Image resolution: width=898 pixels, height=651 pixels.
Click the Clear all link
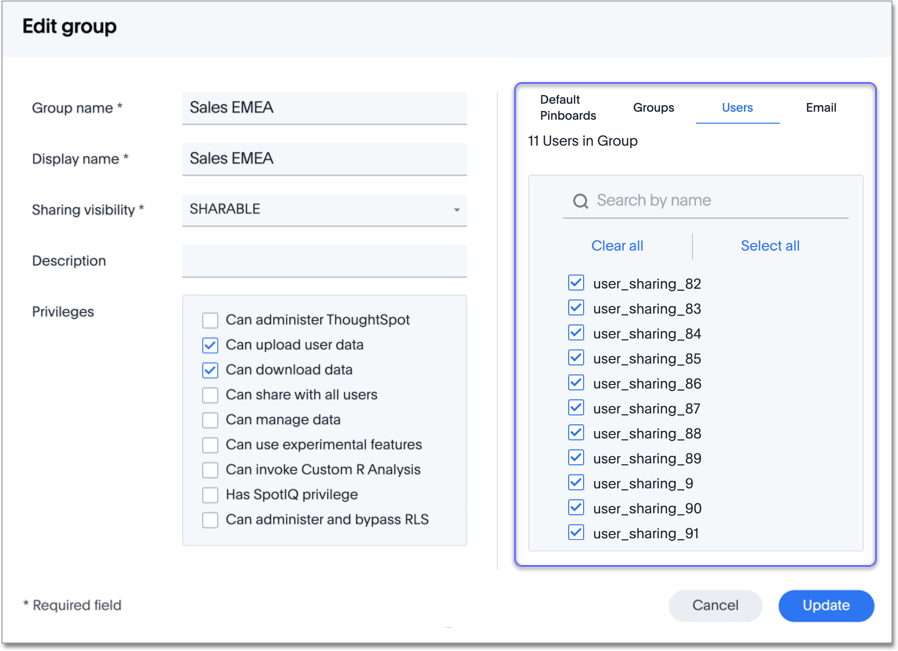click(617, 246)
